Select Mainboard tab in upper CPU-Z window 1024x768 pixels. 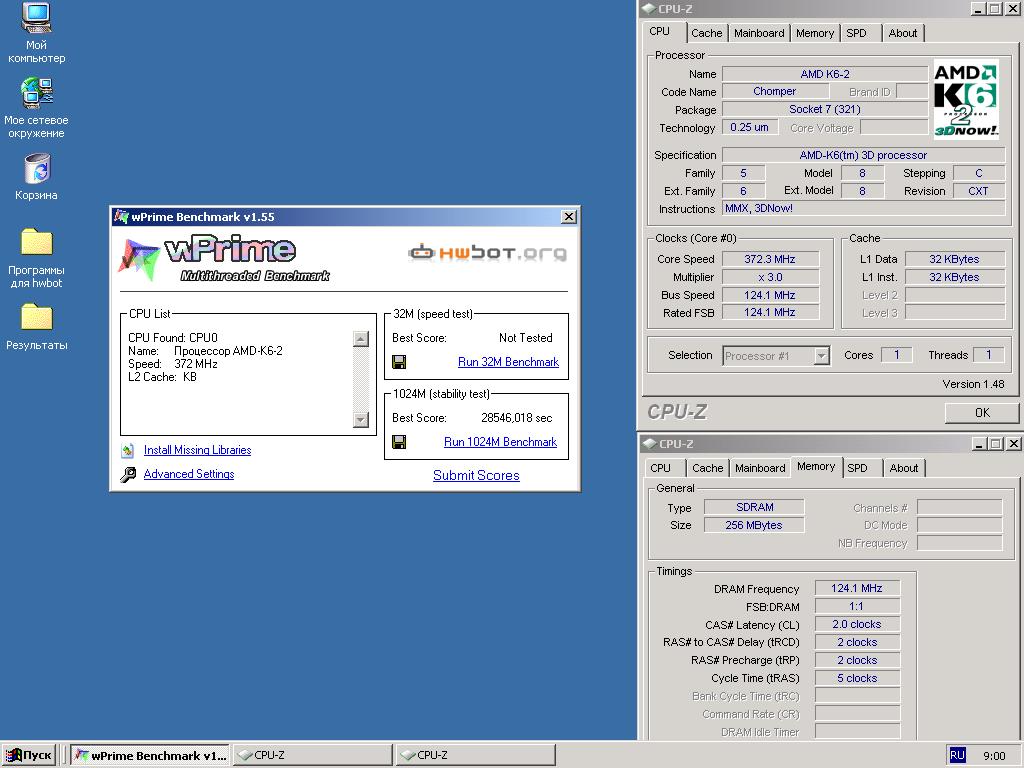(759, 33)
